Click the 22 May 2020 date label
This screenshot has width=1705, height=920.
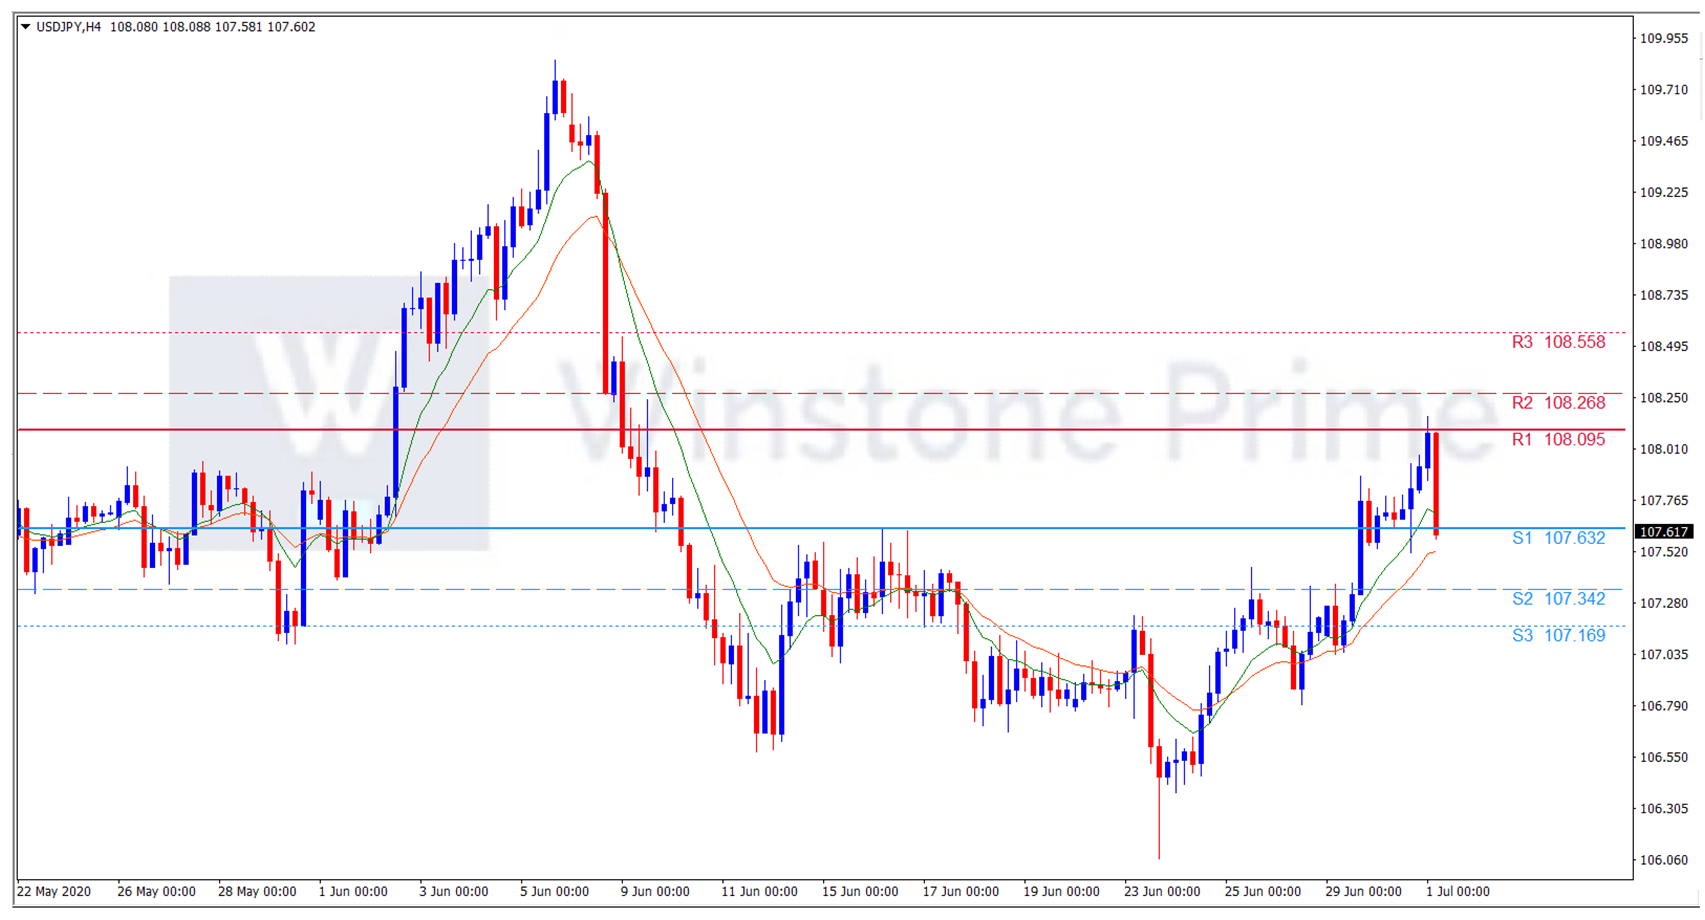(54, 892)
